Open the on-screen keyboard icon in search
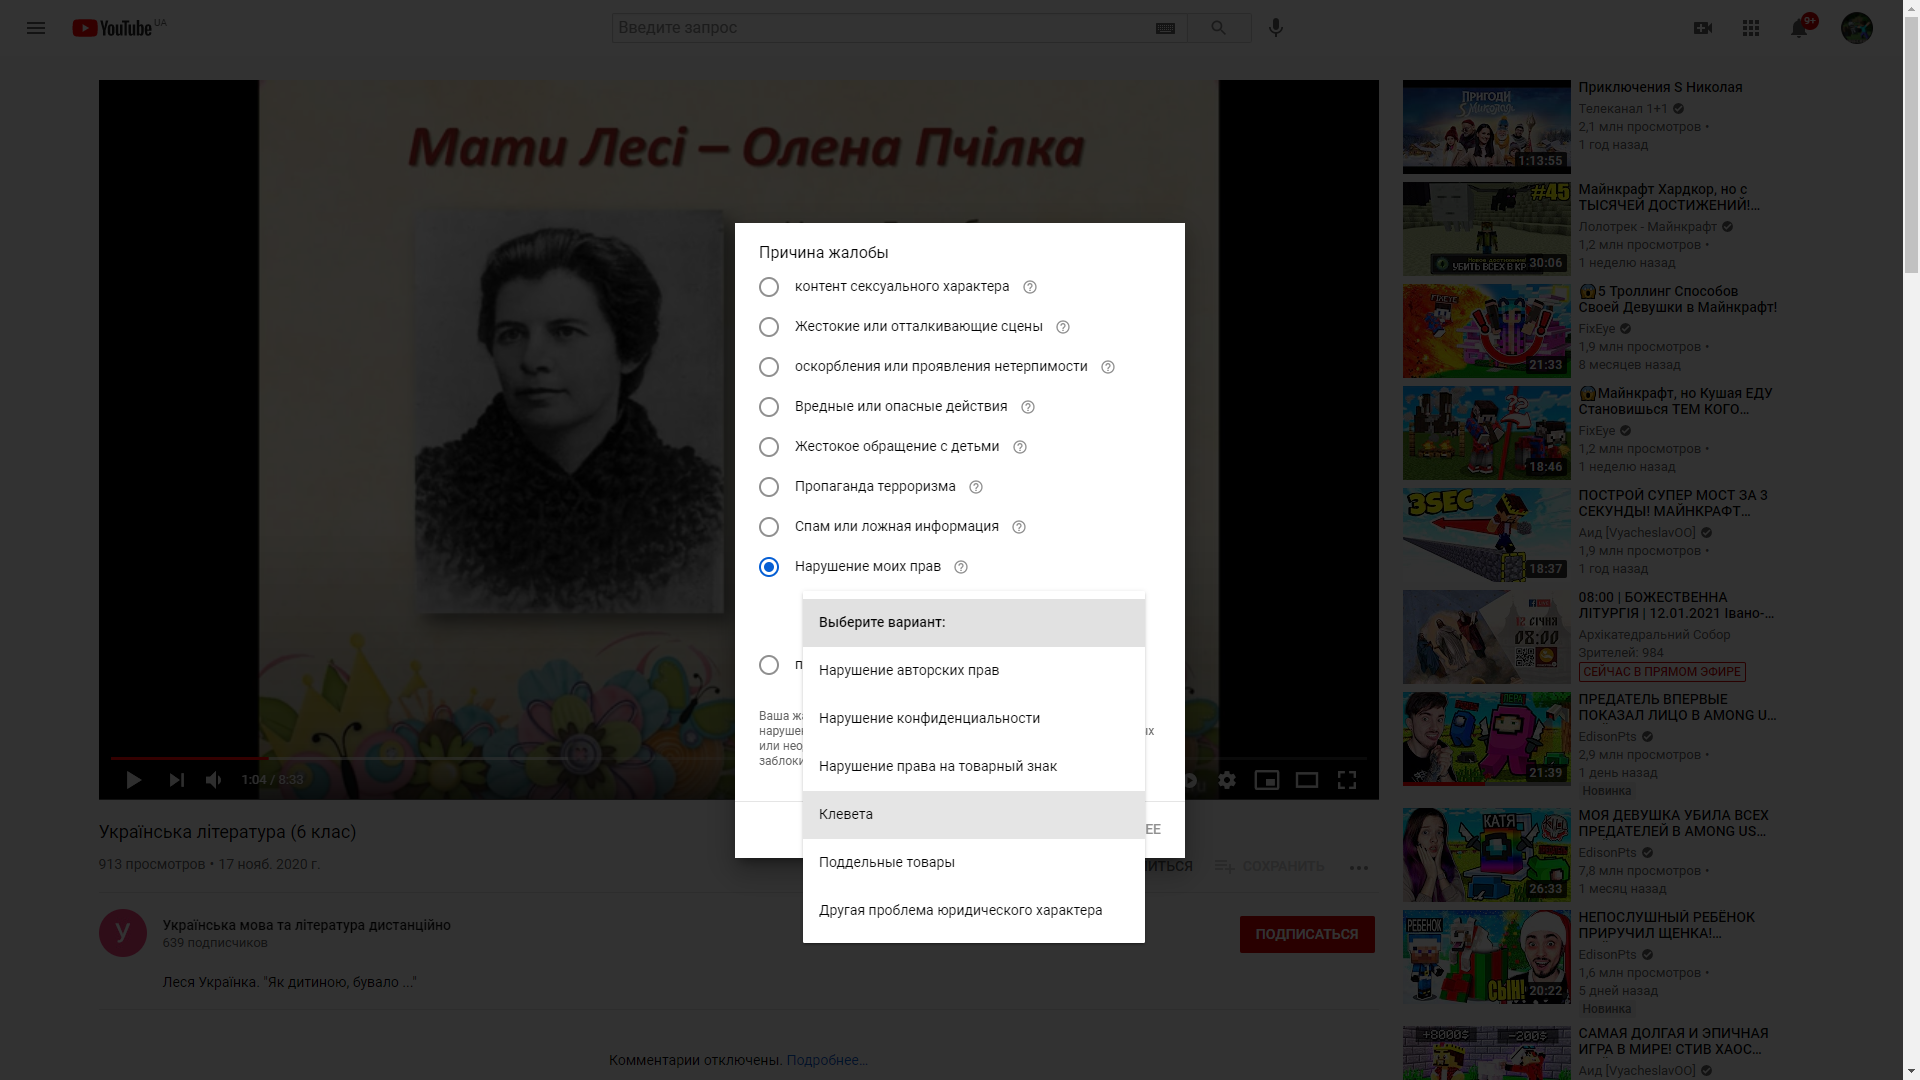The height and width of the screenshot is (1080, 1920). tap(1165, 28)
